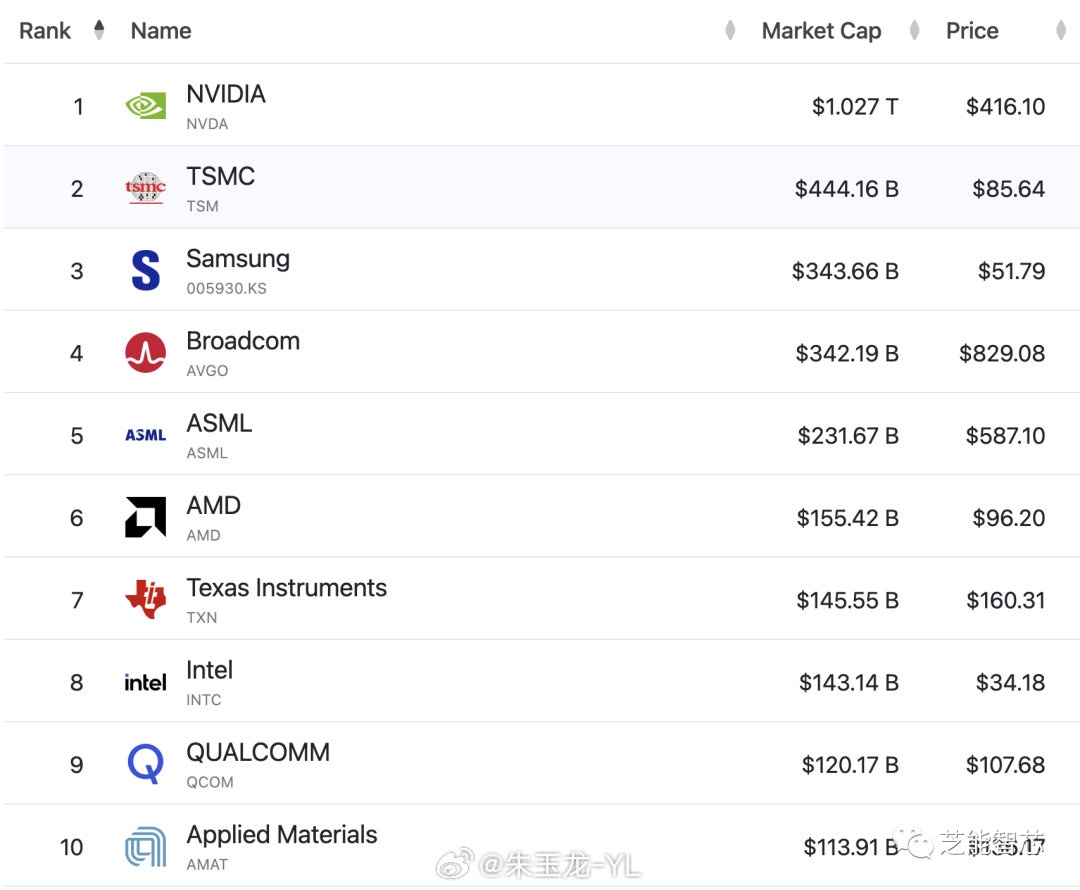The image size is (1080, 890).
Task: Click the NVIDIA logo icon
Action: pyautogui.click(x=146, y=106)
